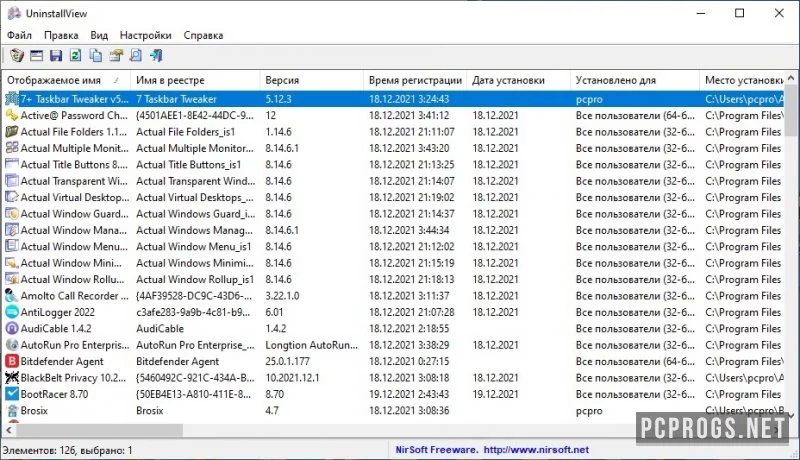The height and width of the screenshot is (460, 800).
Task: Click the Actual File Folders row icon
Action: point(12,132)
